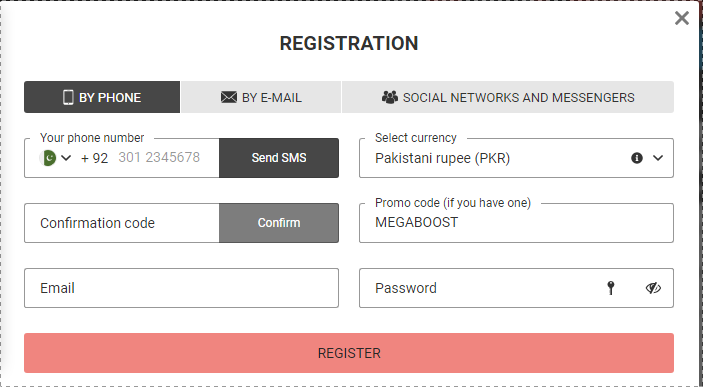Click the red REGISTER button
The width and height of the screenshot is (703, 387).
tap(349, 353)
